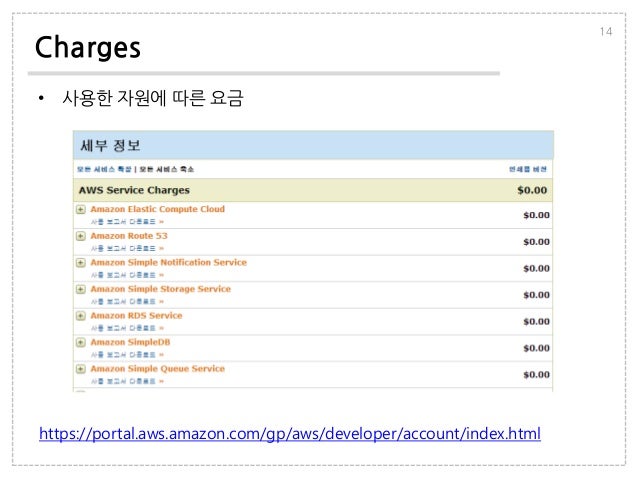
Task: Click the bullet text 사용한 자원에 따른 요금
Action: click(x=153, y=98)
